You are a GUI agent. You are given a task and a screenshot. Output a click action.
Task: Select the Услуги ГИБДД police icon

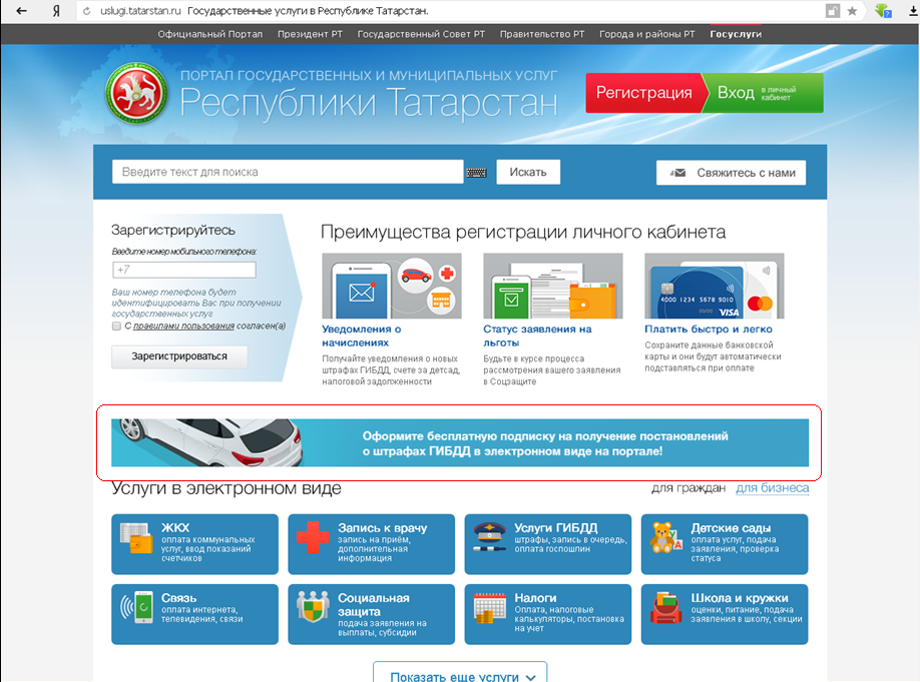(x=489, y=537)
